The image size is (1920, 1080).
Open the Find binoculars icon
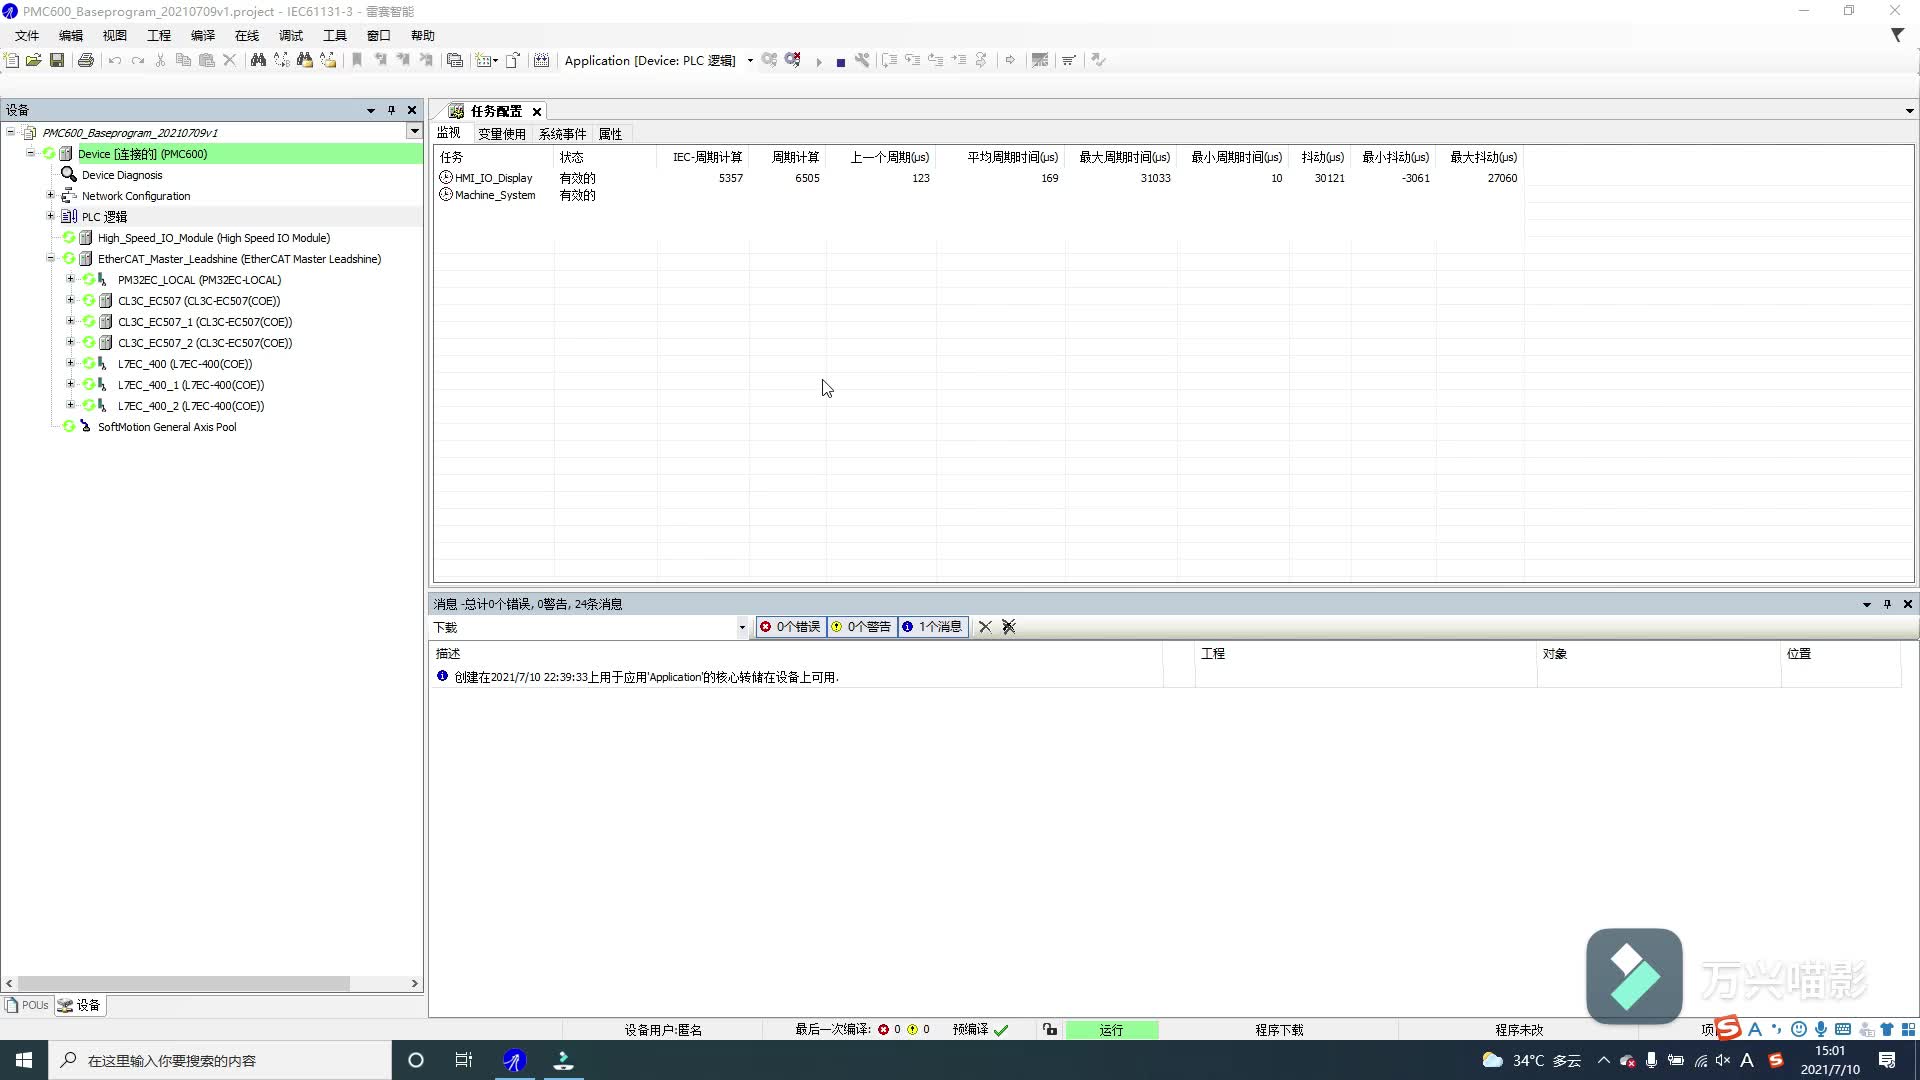[258, 60]
